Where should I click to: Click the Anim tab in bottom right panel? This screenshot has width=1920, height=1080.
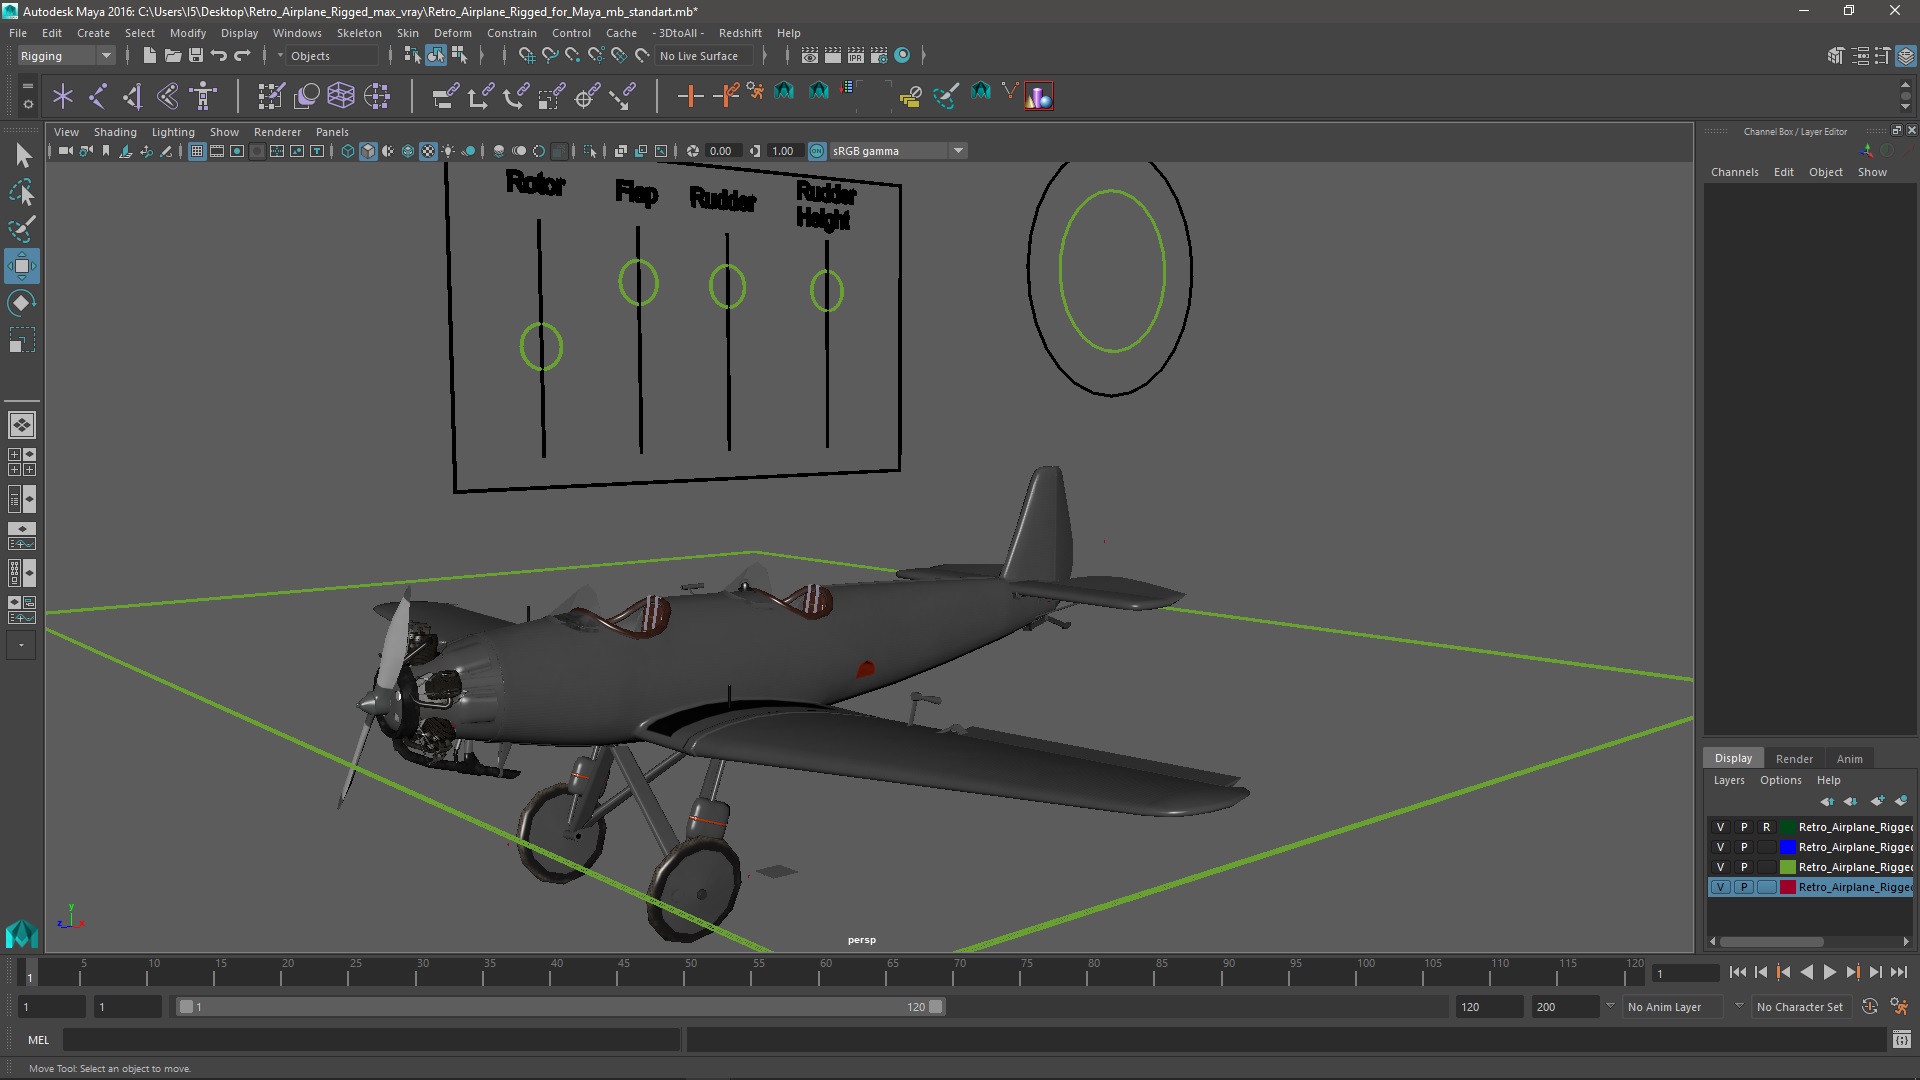click(x=1849, y=758)
